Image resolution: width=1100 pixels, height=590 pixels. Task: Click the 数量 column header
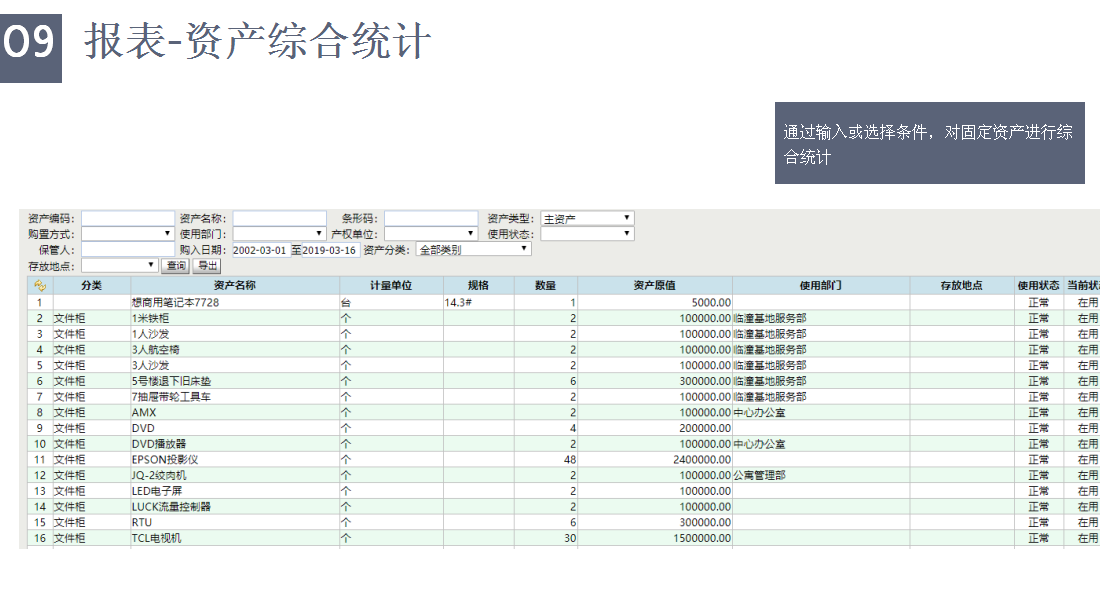coord(545,286)
